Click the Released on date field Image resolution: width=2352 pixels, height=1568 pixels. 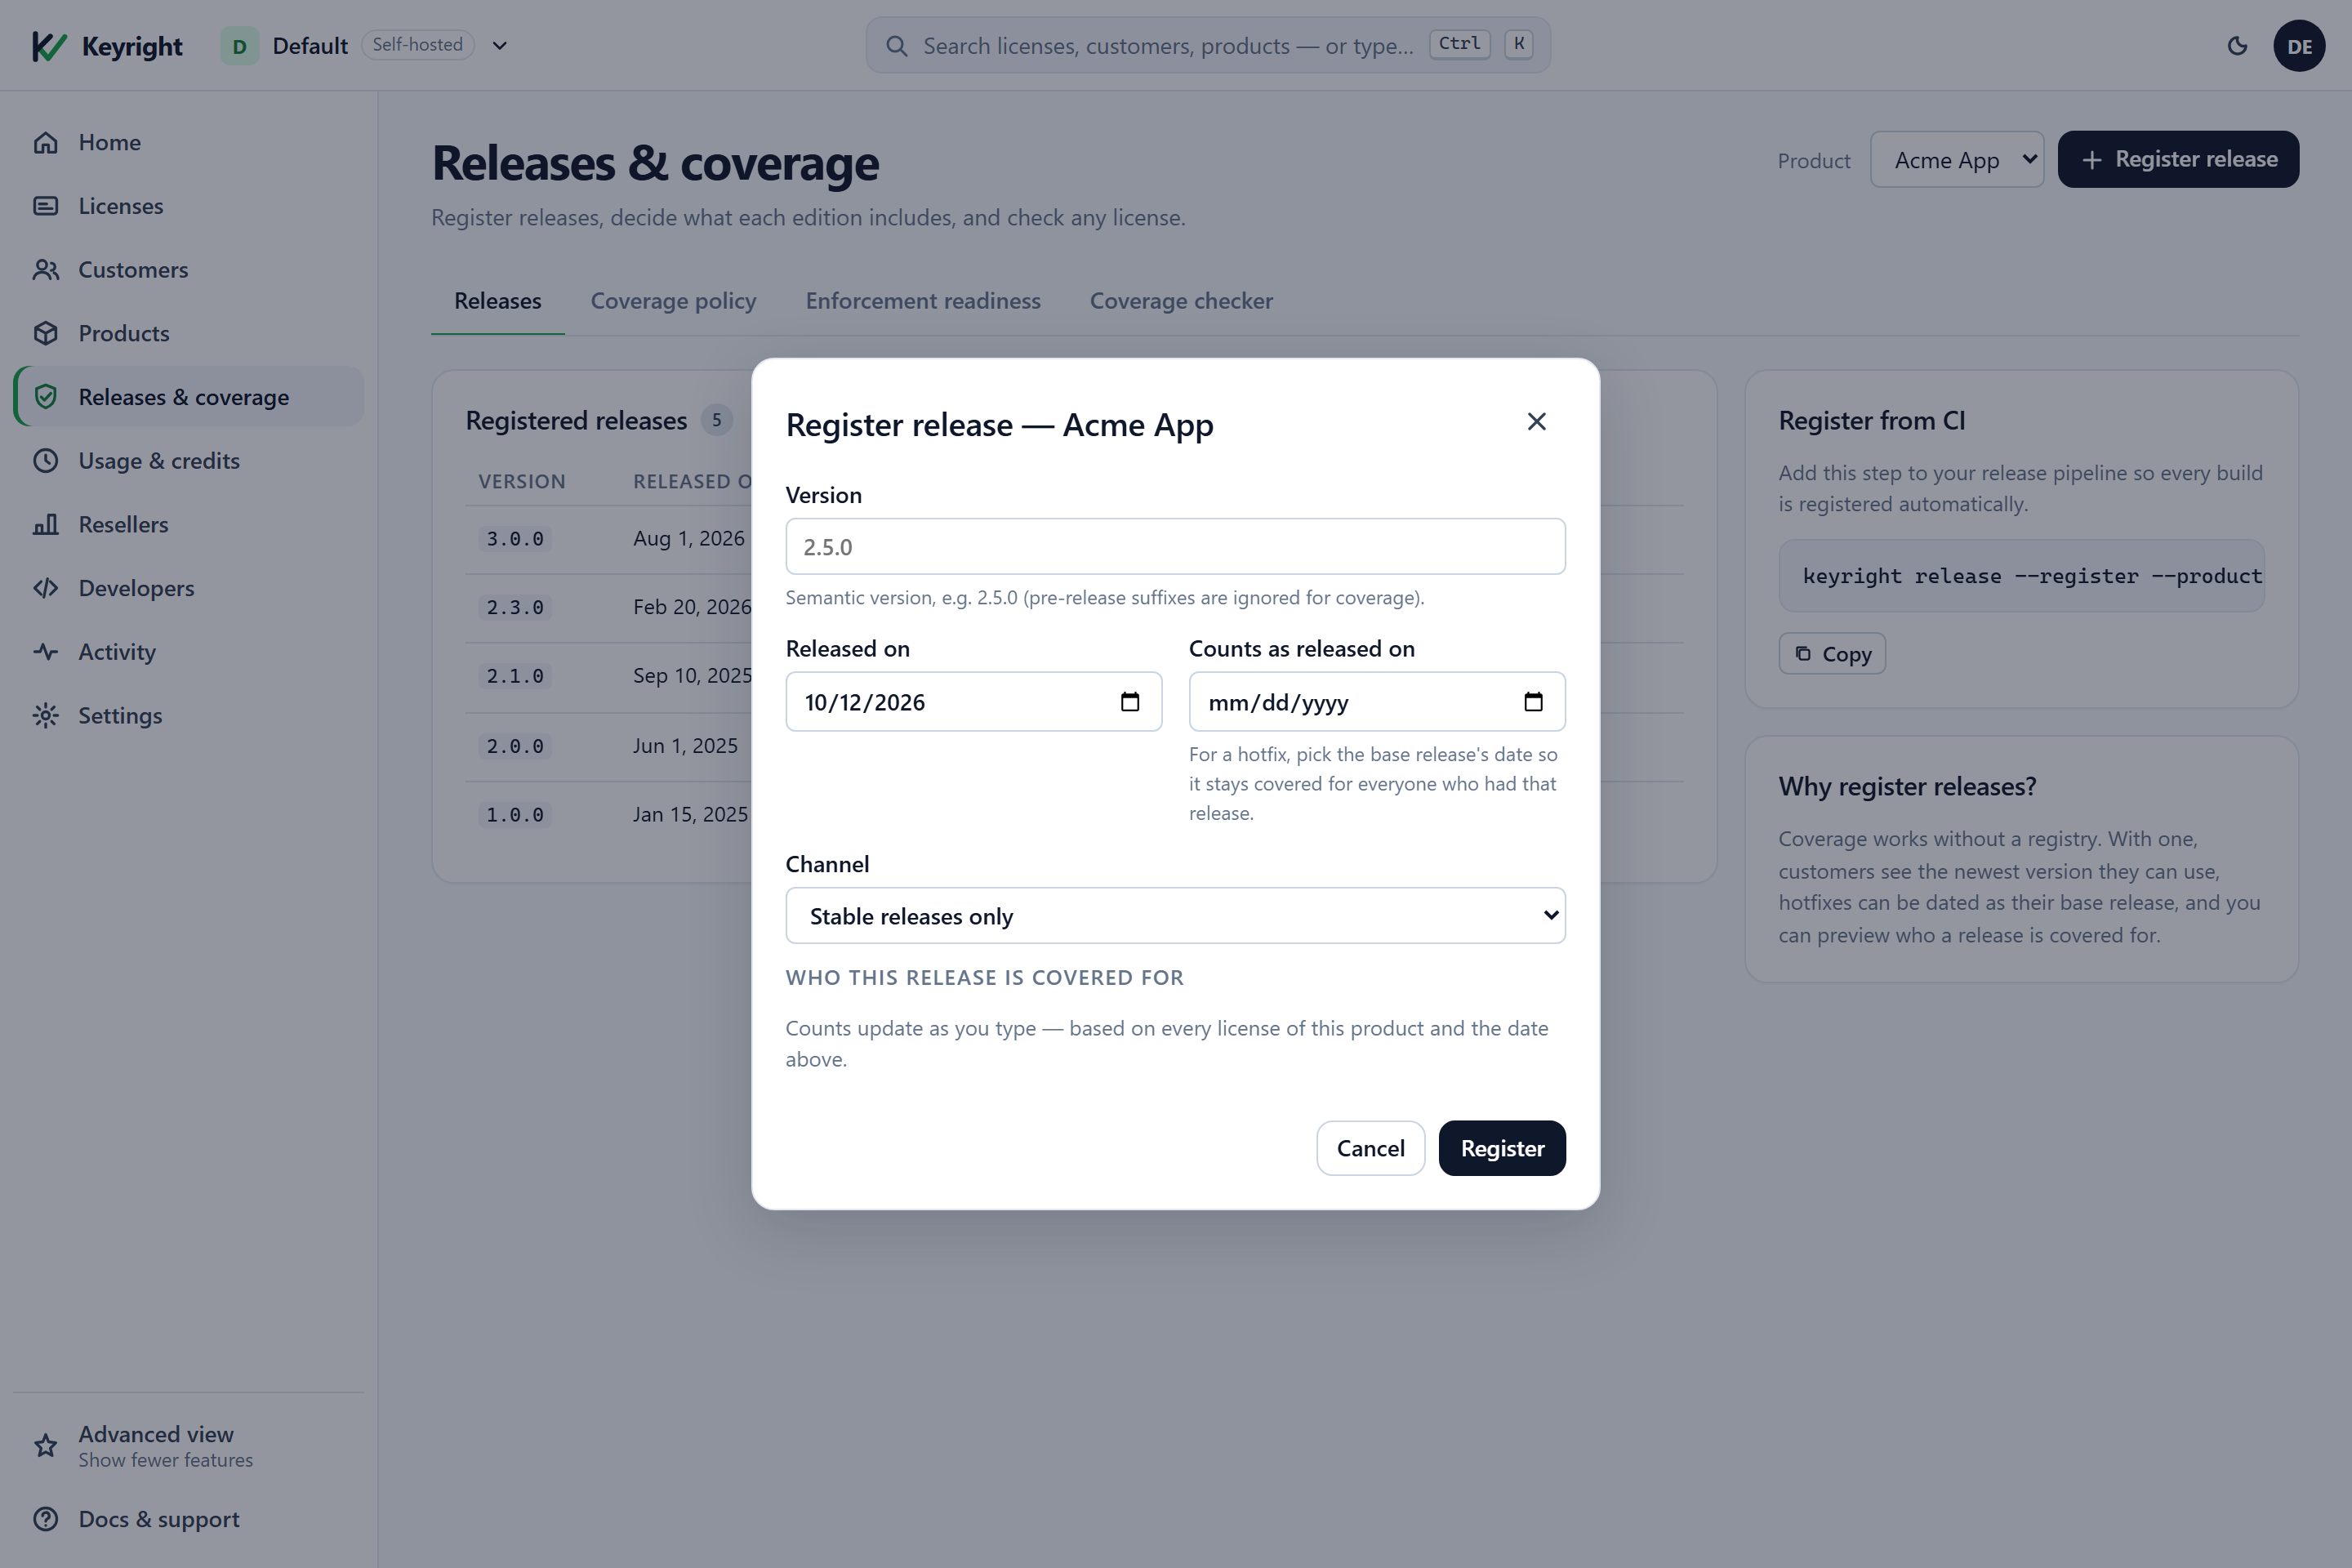point(973,702)
